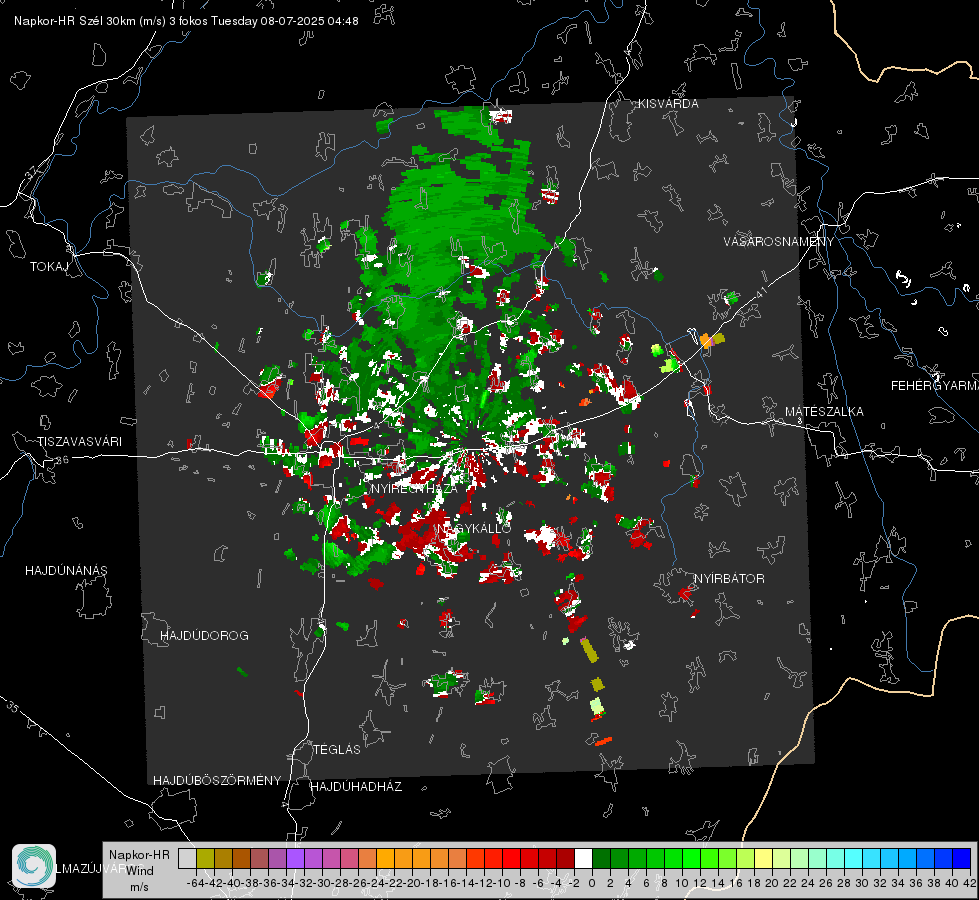Click the legend value label -64

pos(196,883)
